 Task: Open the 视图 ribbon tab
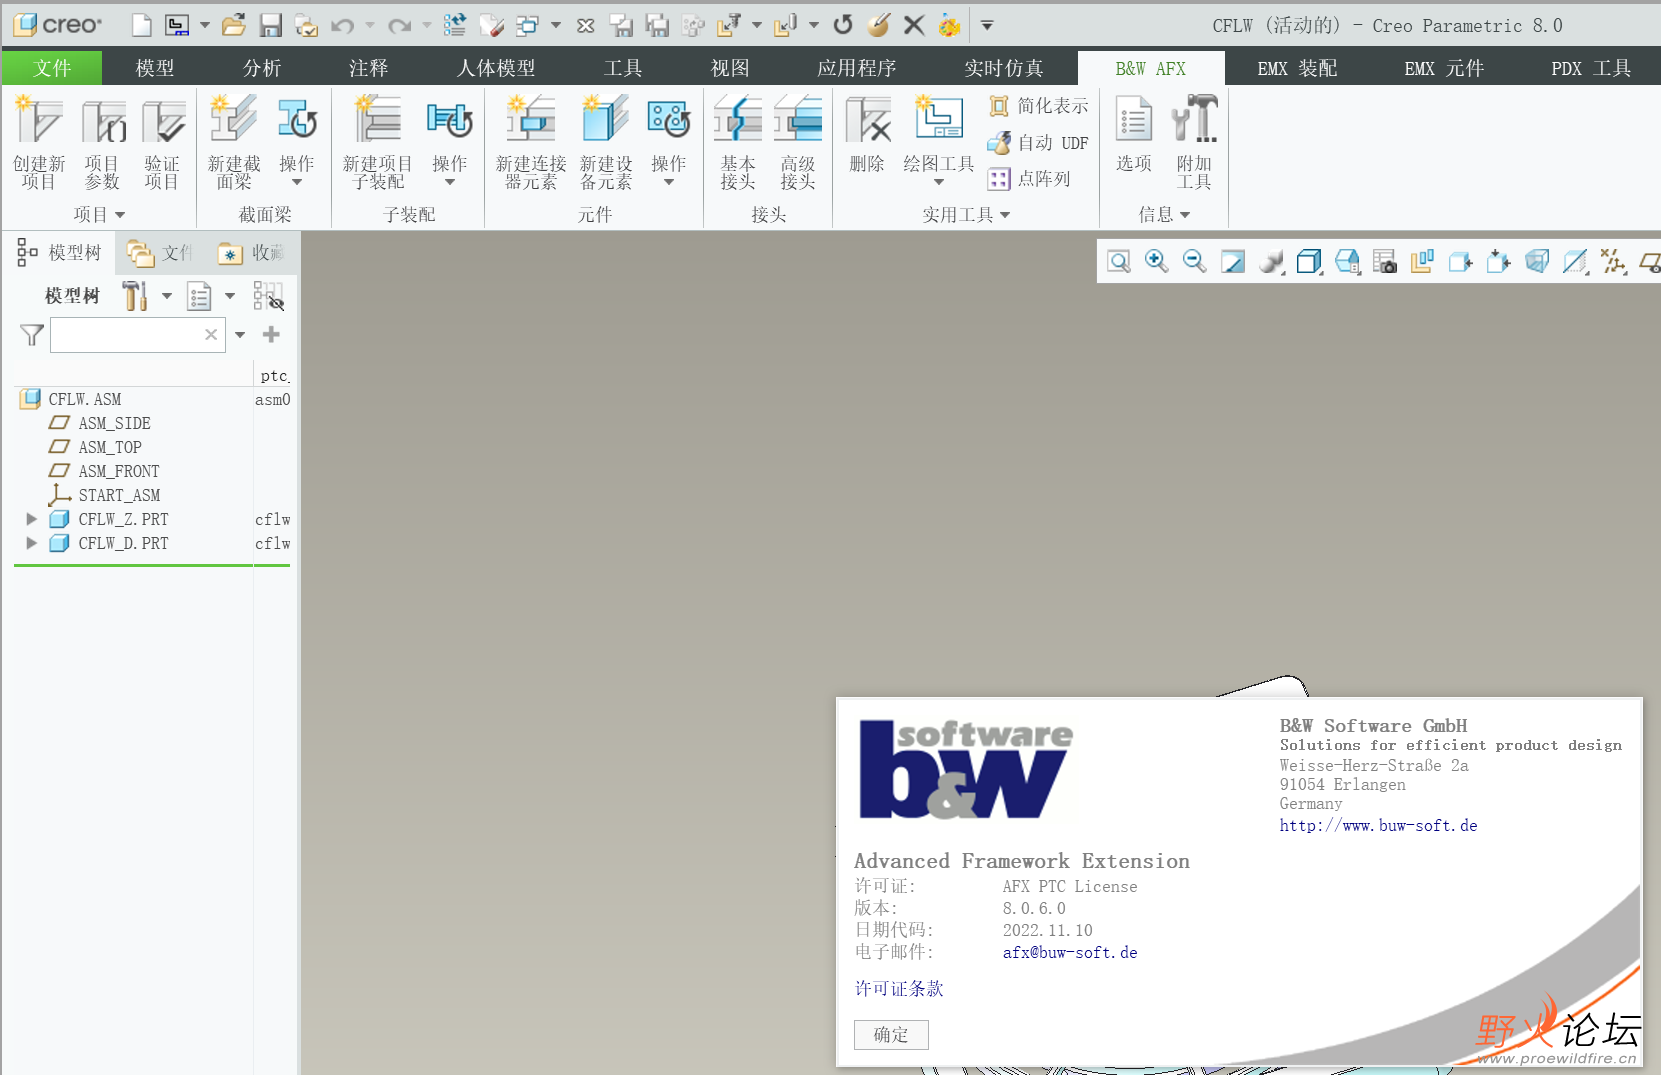pos(730,68)
